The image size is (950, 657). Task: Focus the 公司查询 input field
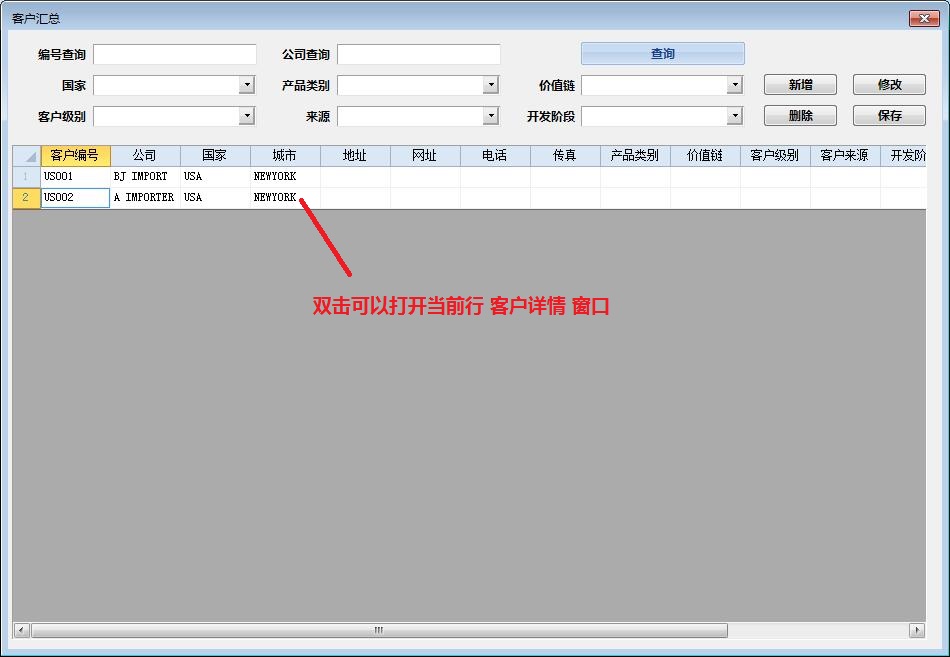[x=419, y=55]
